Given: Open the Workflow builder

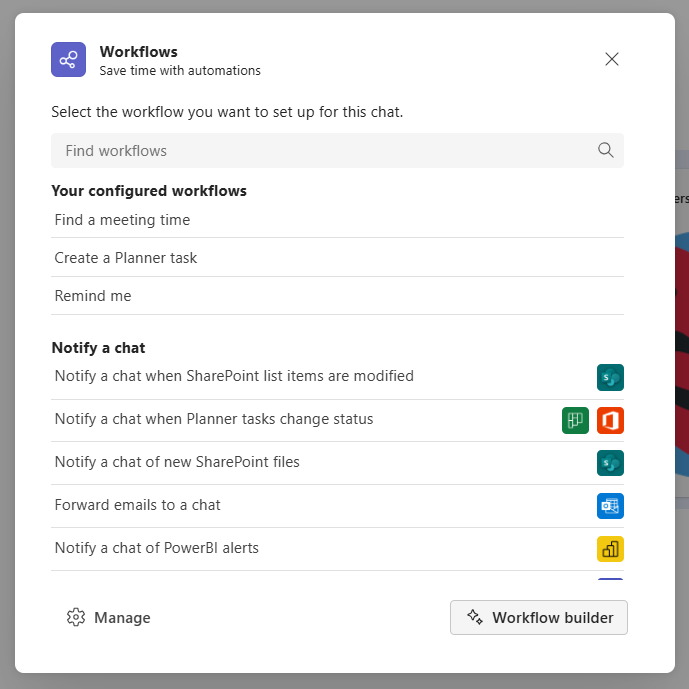Looking at the screenshot, I should (539, 617).
